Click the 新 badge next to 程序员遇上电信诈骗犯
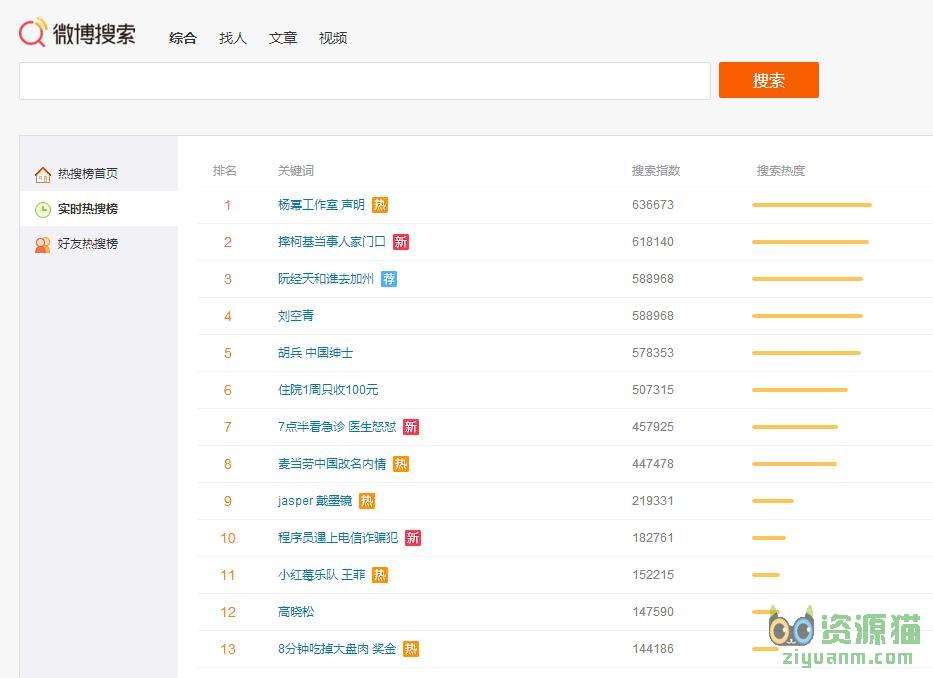 pyautogui.click(x=412, y=538)
